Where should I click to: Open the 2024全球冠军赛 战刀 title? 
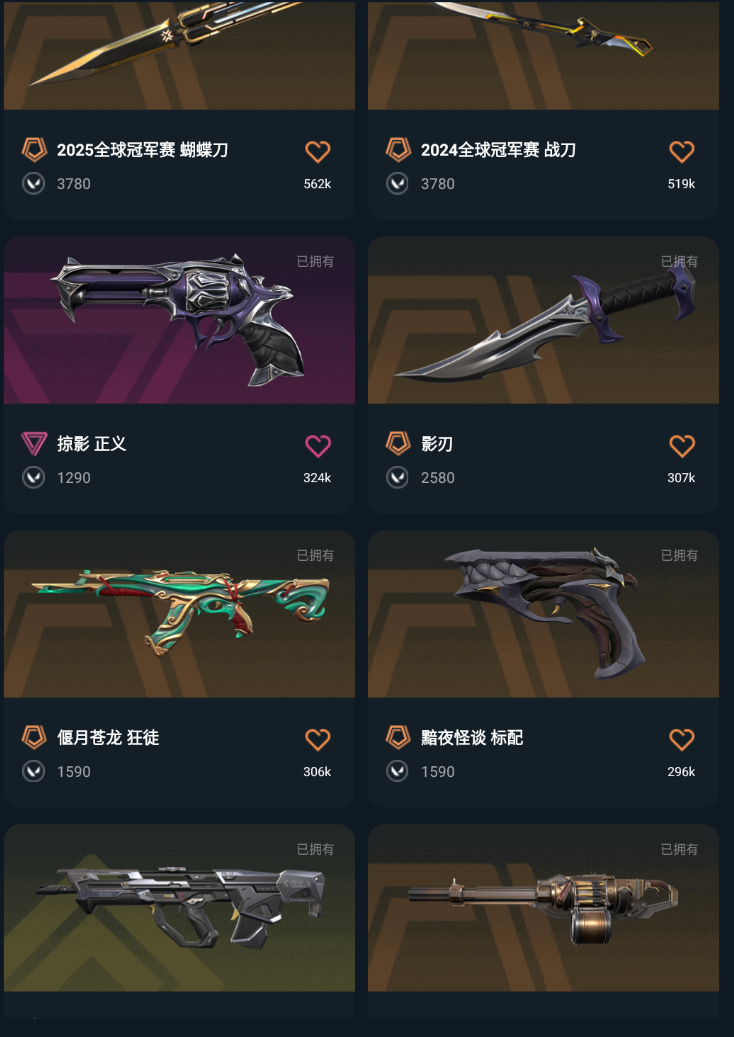pyautogui.click(x=498, y=150)
